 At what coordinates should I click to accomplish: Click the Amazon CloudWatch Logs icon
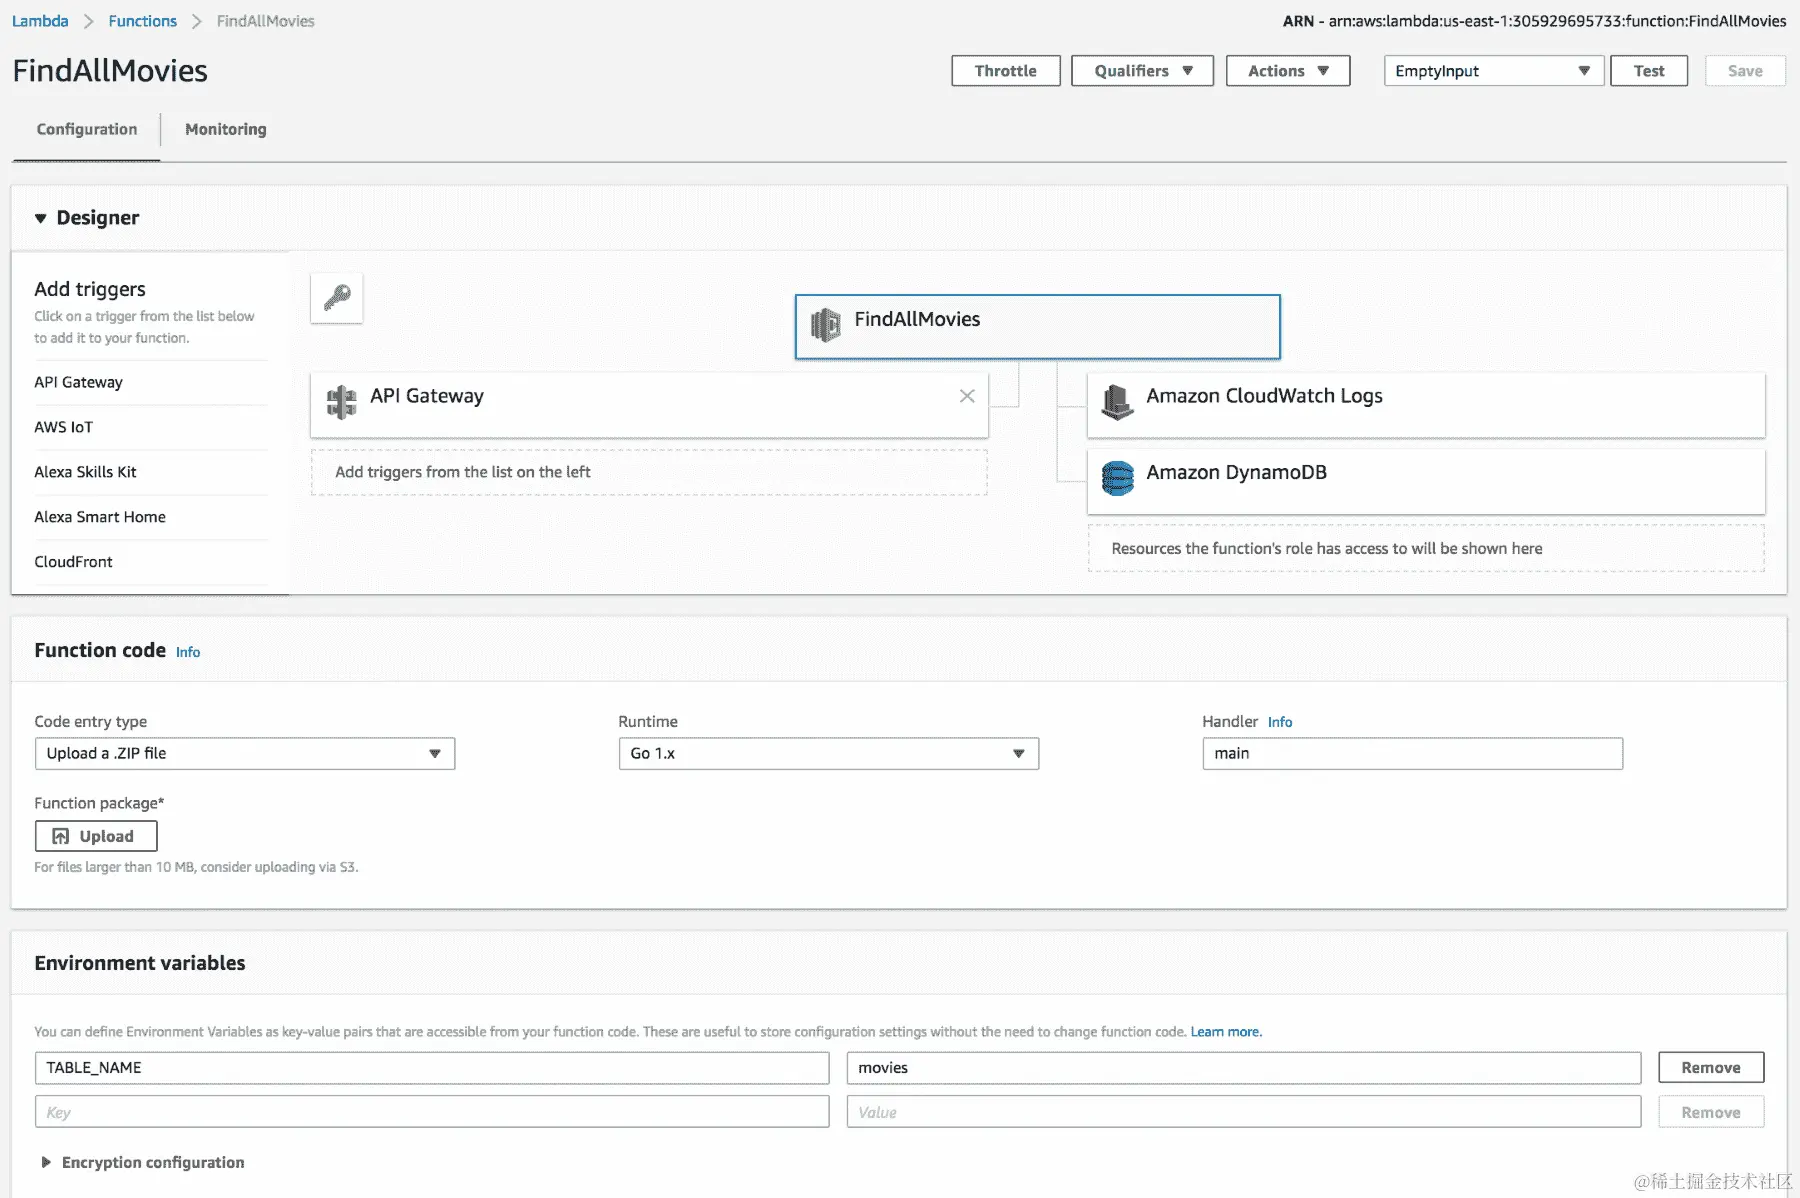point(1117,402)
